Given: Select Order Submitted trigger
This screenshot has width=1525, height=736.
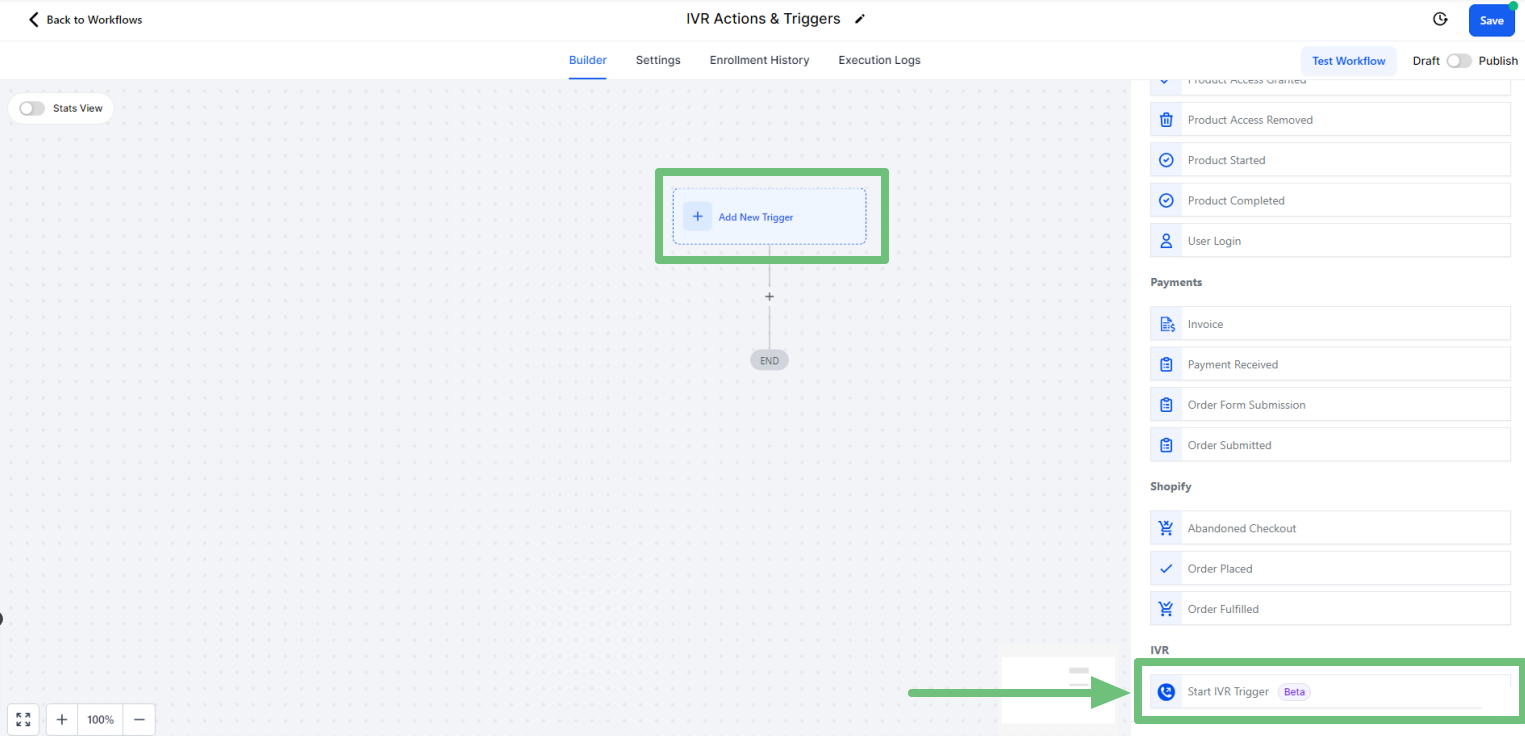Looking at the screenshot, I should [x=1330, y=444].
